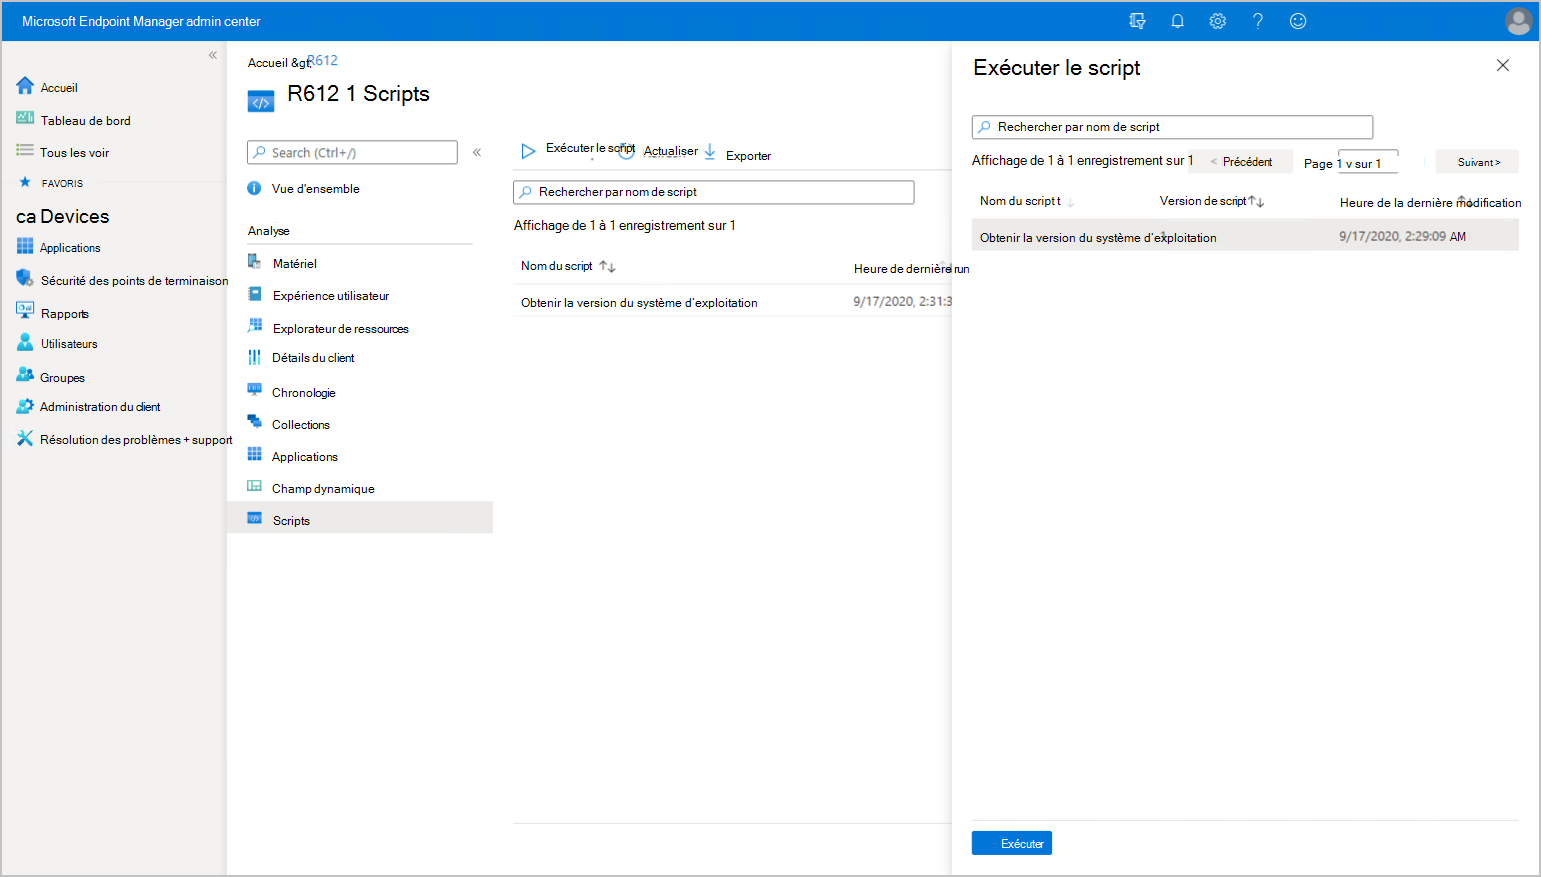
Task: Open Vue d'ensemble
Action: 315,189
